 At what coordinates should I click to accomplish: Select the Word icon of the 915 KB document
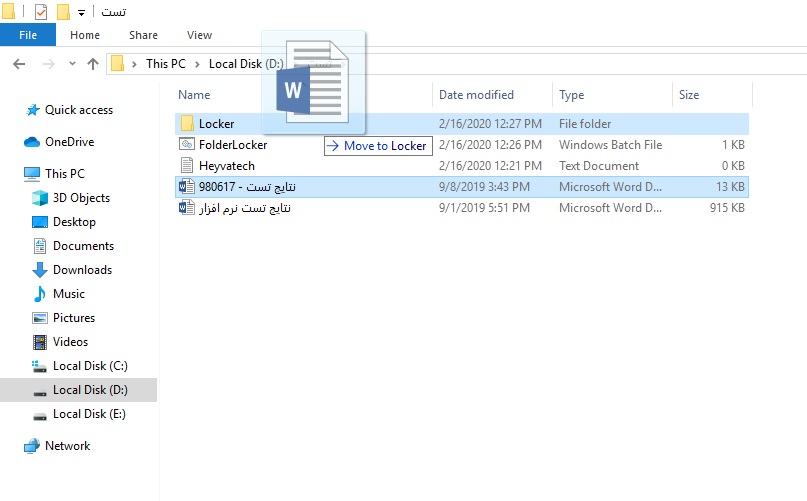click(186, 208)
